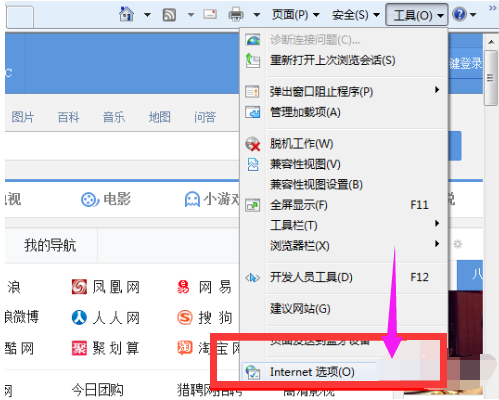
Task: Open the 网易 site link
Action: coord(215,287)
